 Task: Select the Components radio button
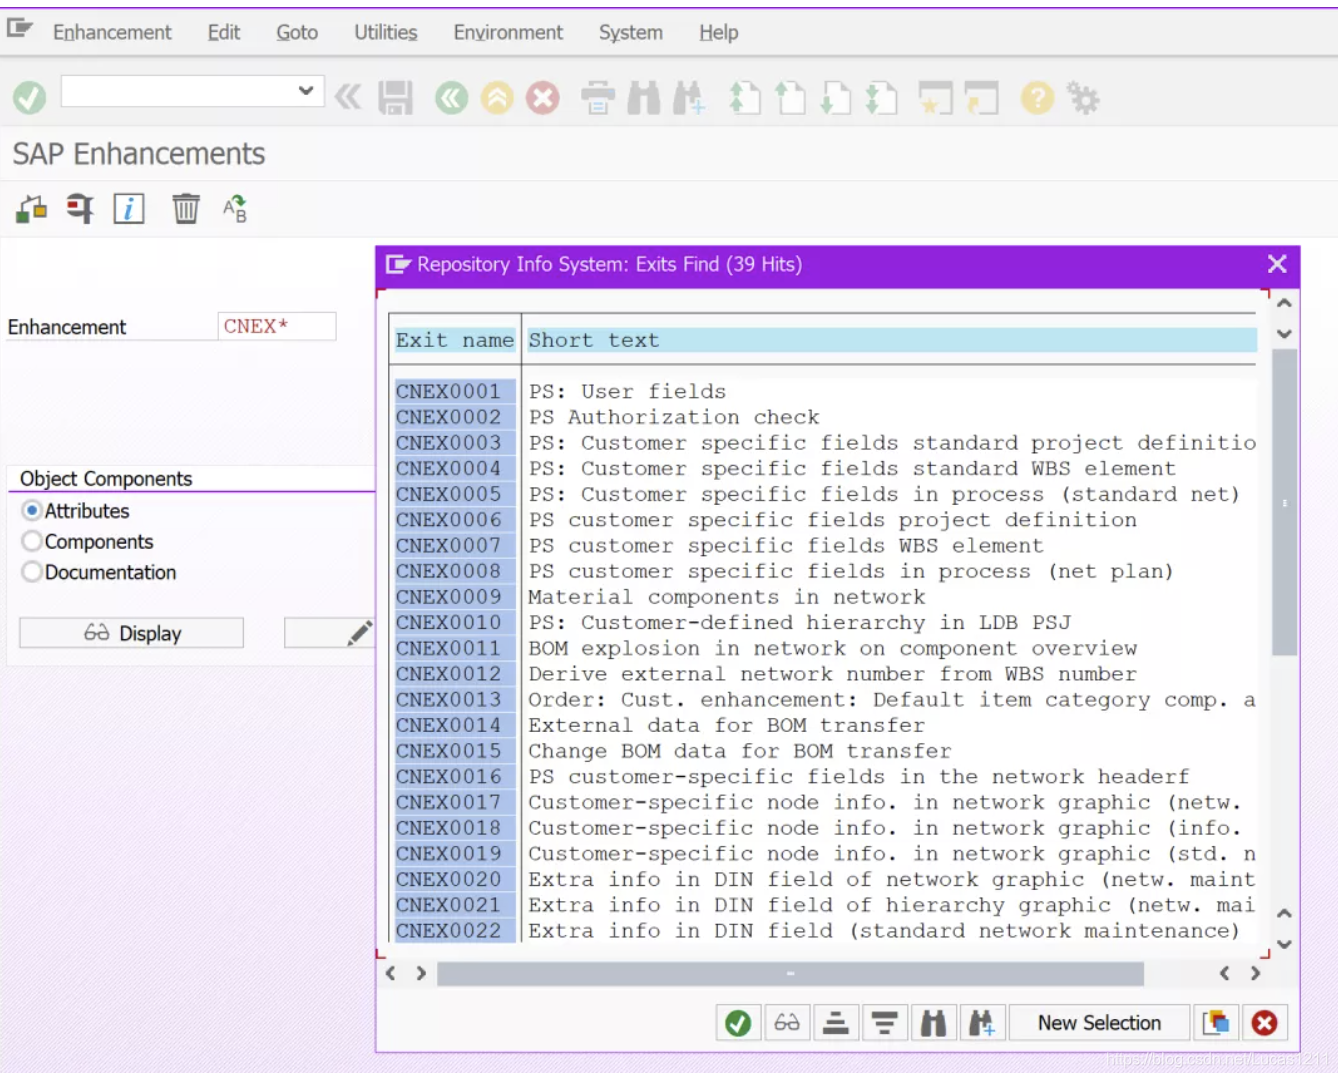coord(32,541)
